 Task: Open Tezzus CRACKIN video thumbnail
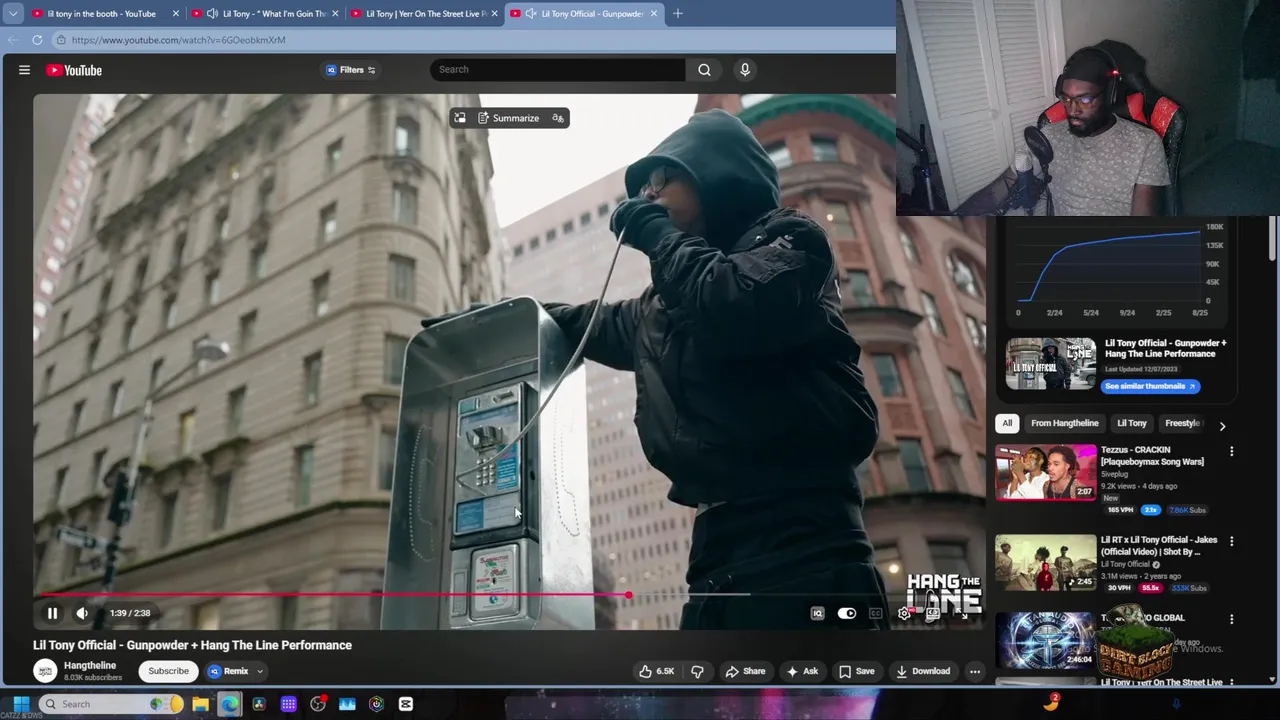(x=1045, y=472)
